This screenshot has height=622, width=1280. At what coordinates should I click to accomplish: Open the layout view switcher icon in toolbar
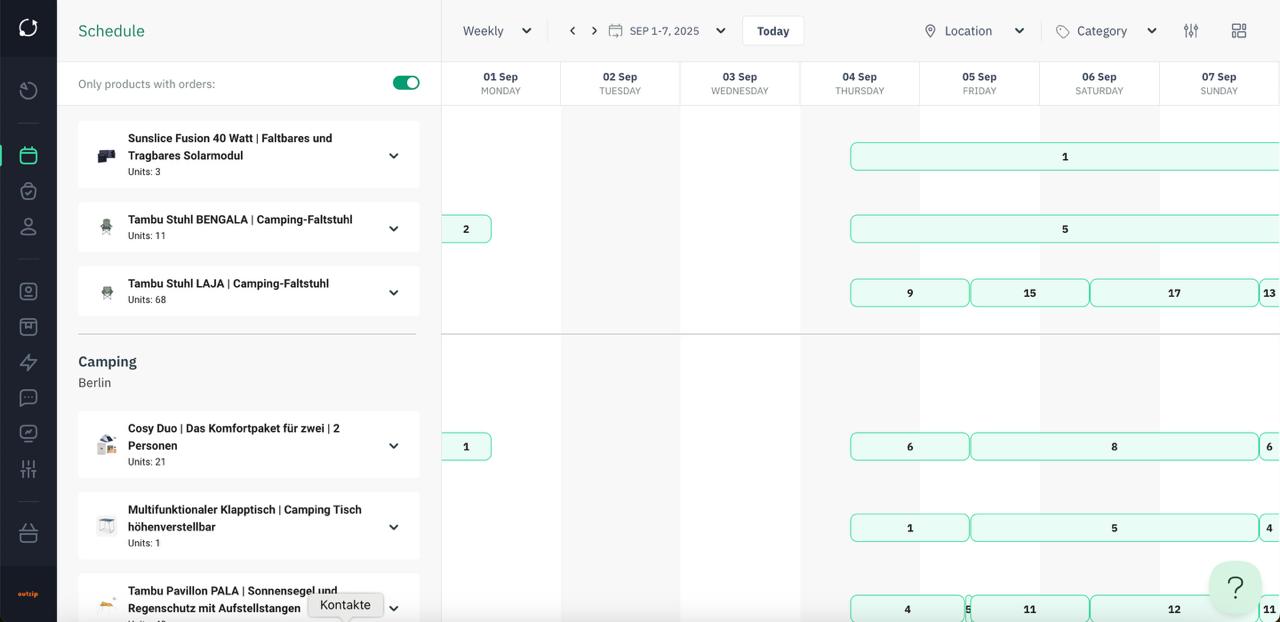click(x=1239, y=30)
